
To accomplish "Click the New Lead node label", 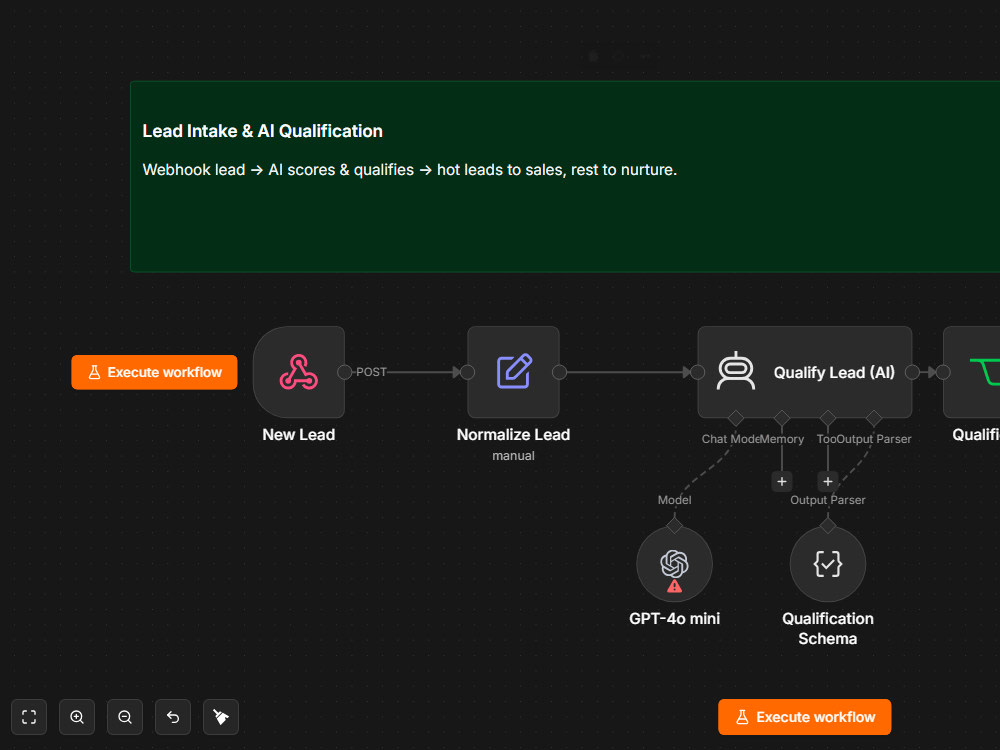I will coord(298,434).
